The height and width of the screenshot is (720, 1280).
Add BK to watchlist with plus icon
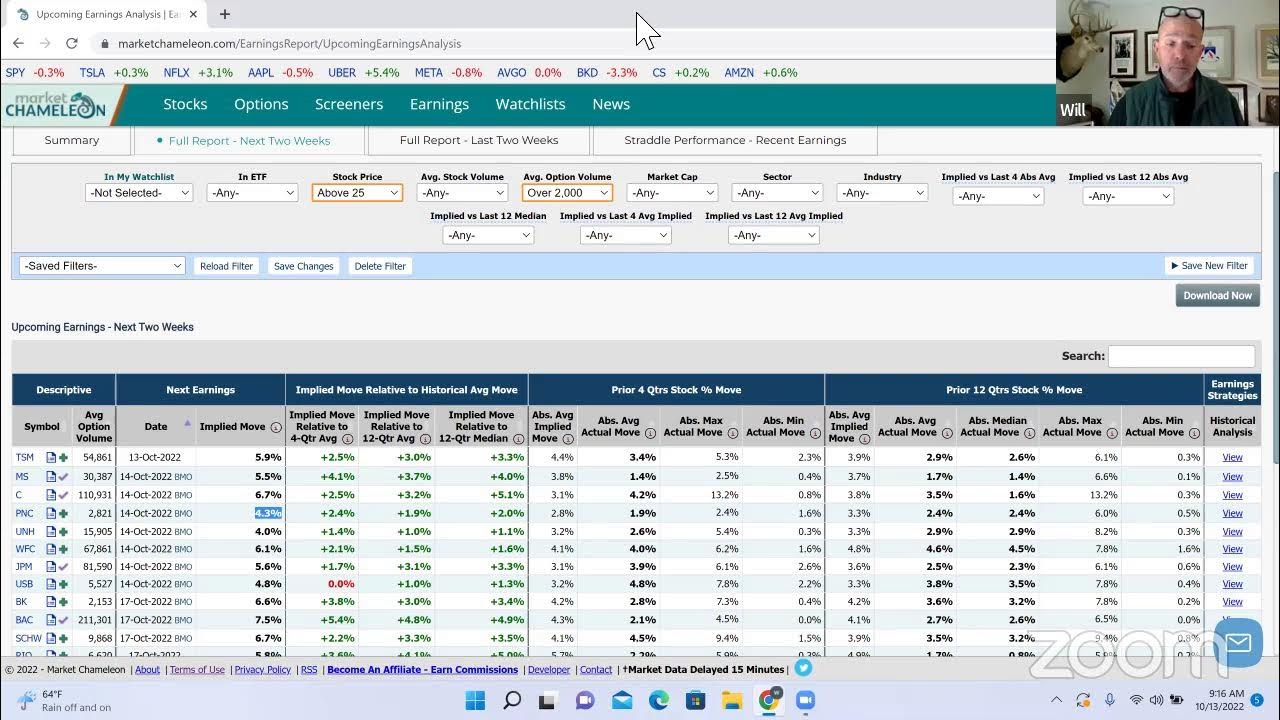click(x=63, y=602)
